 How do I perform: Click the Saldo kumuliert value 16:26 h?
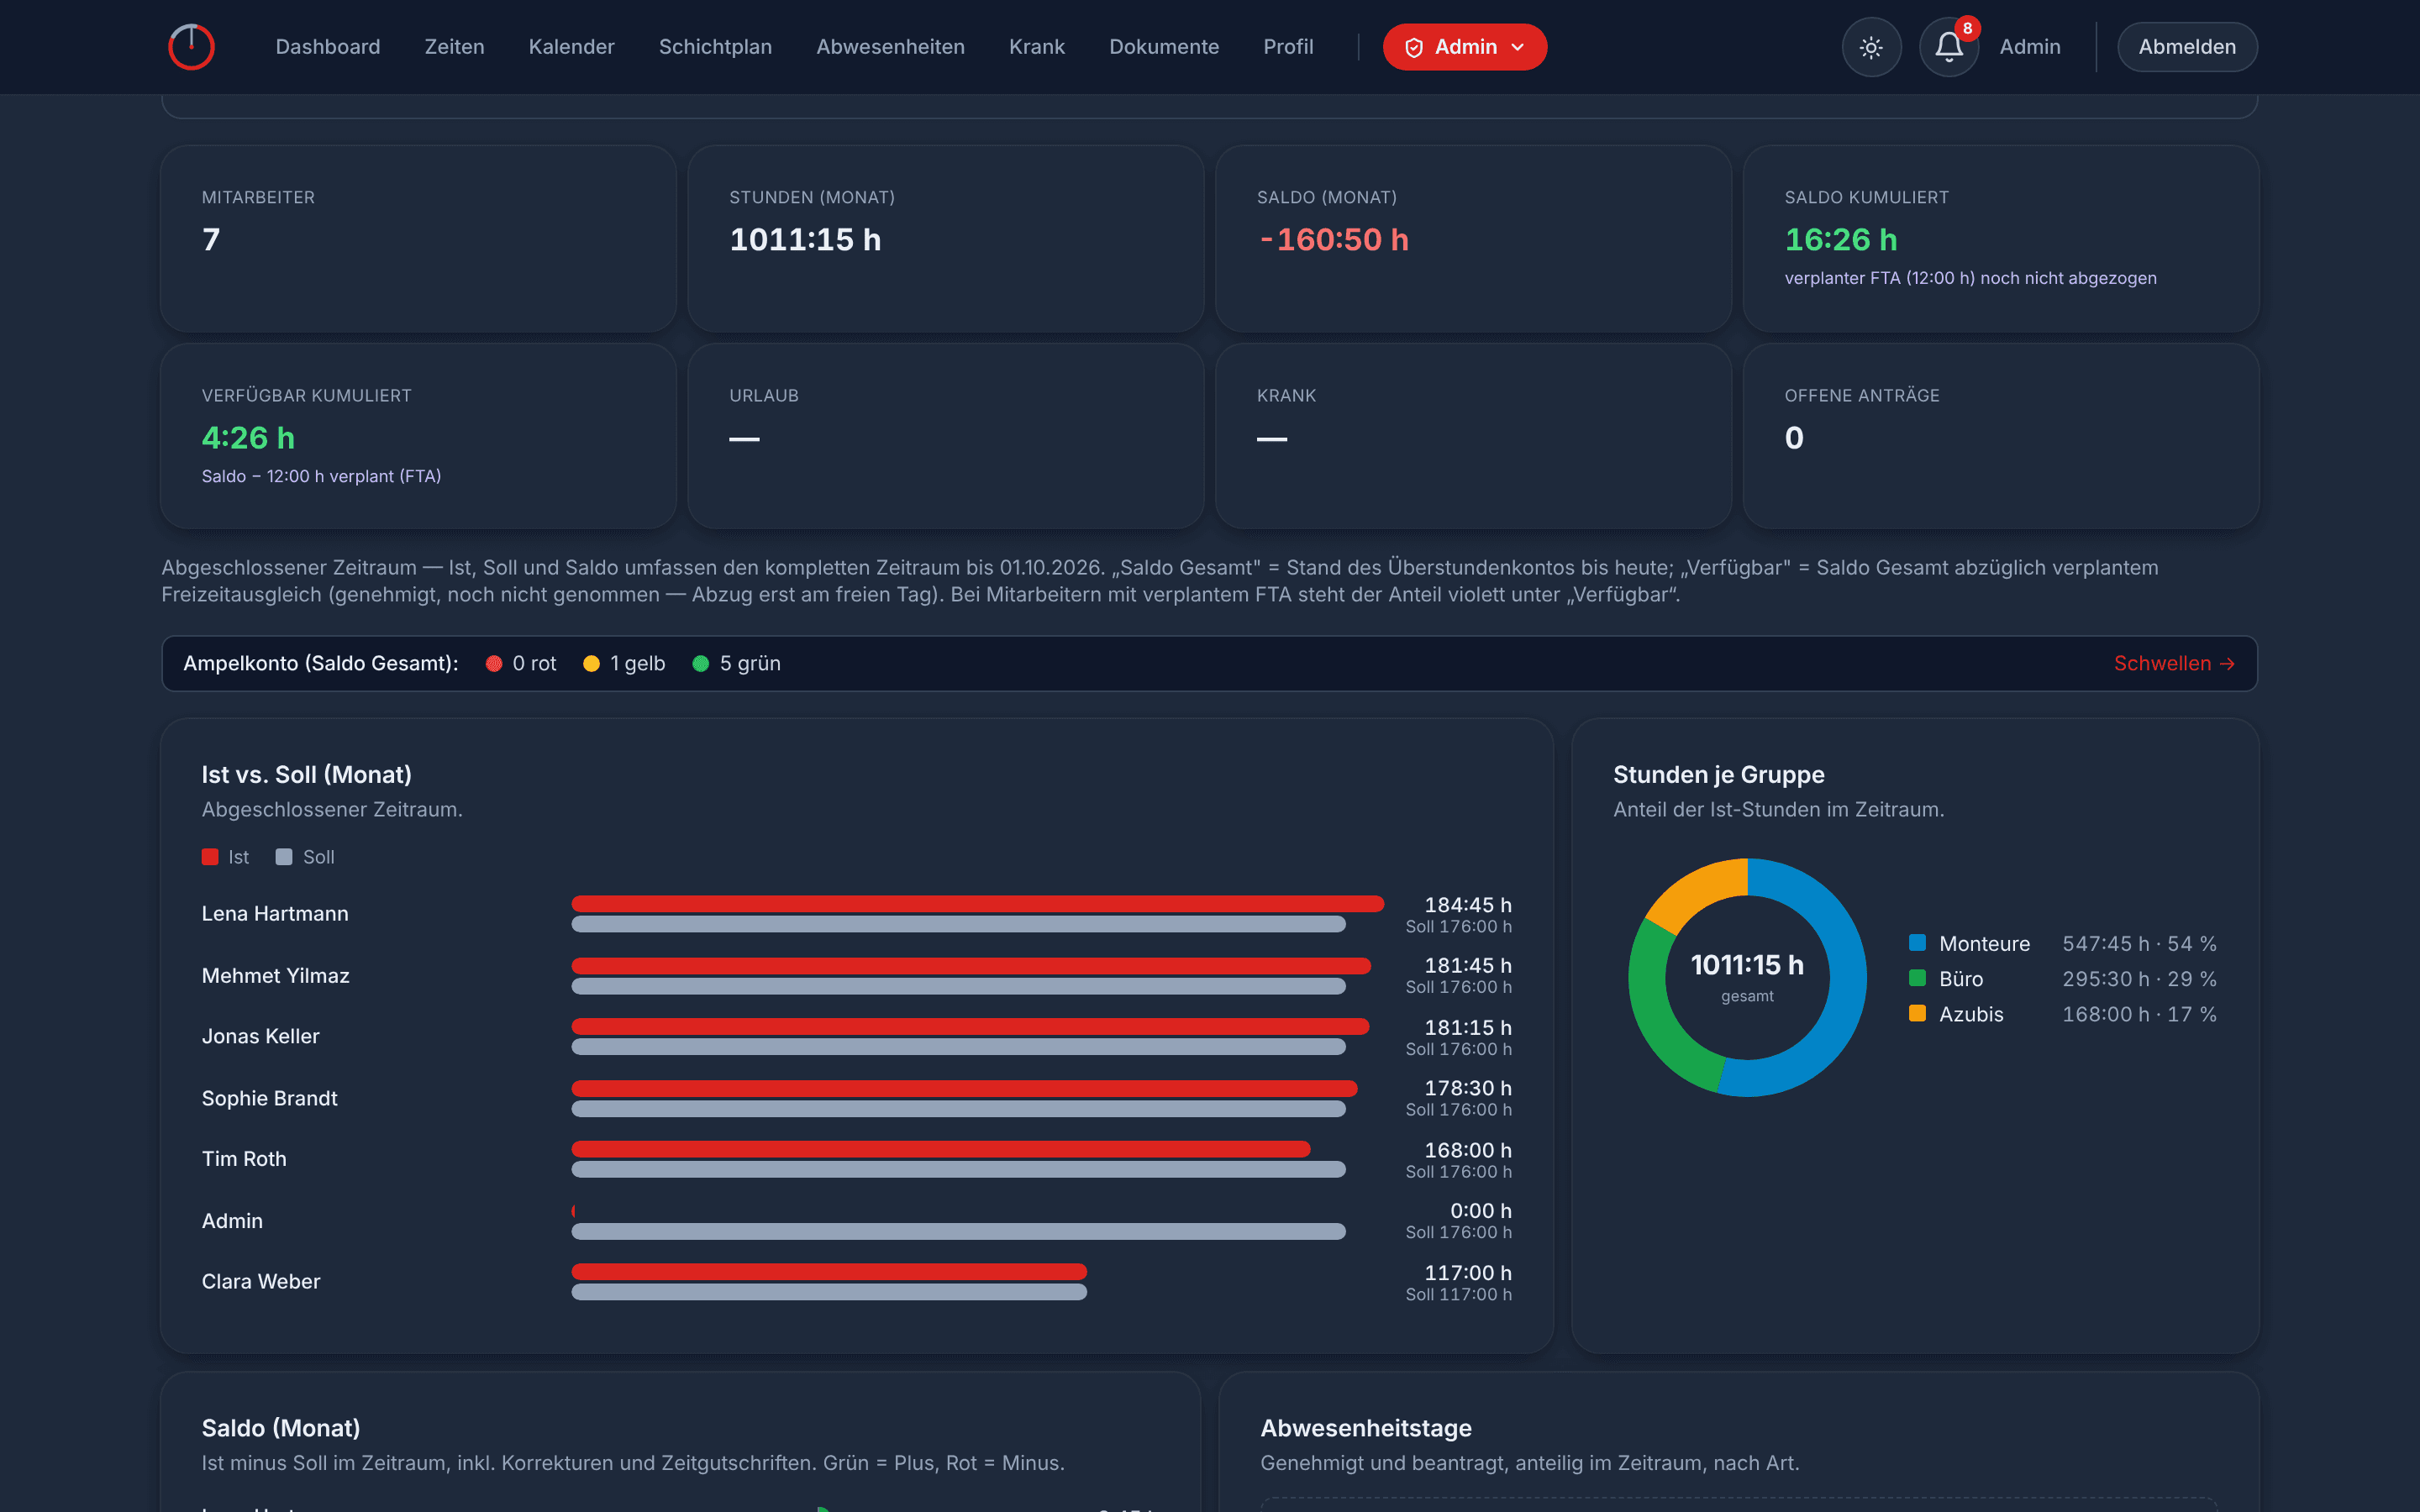coord(1841,240)
